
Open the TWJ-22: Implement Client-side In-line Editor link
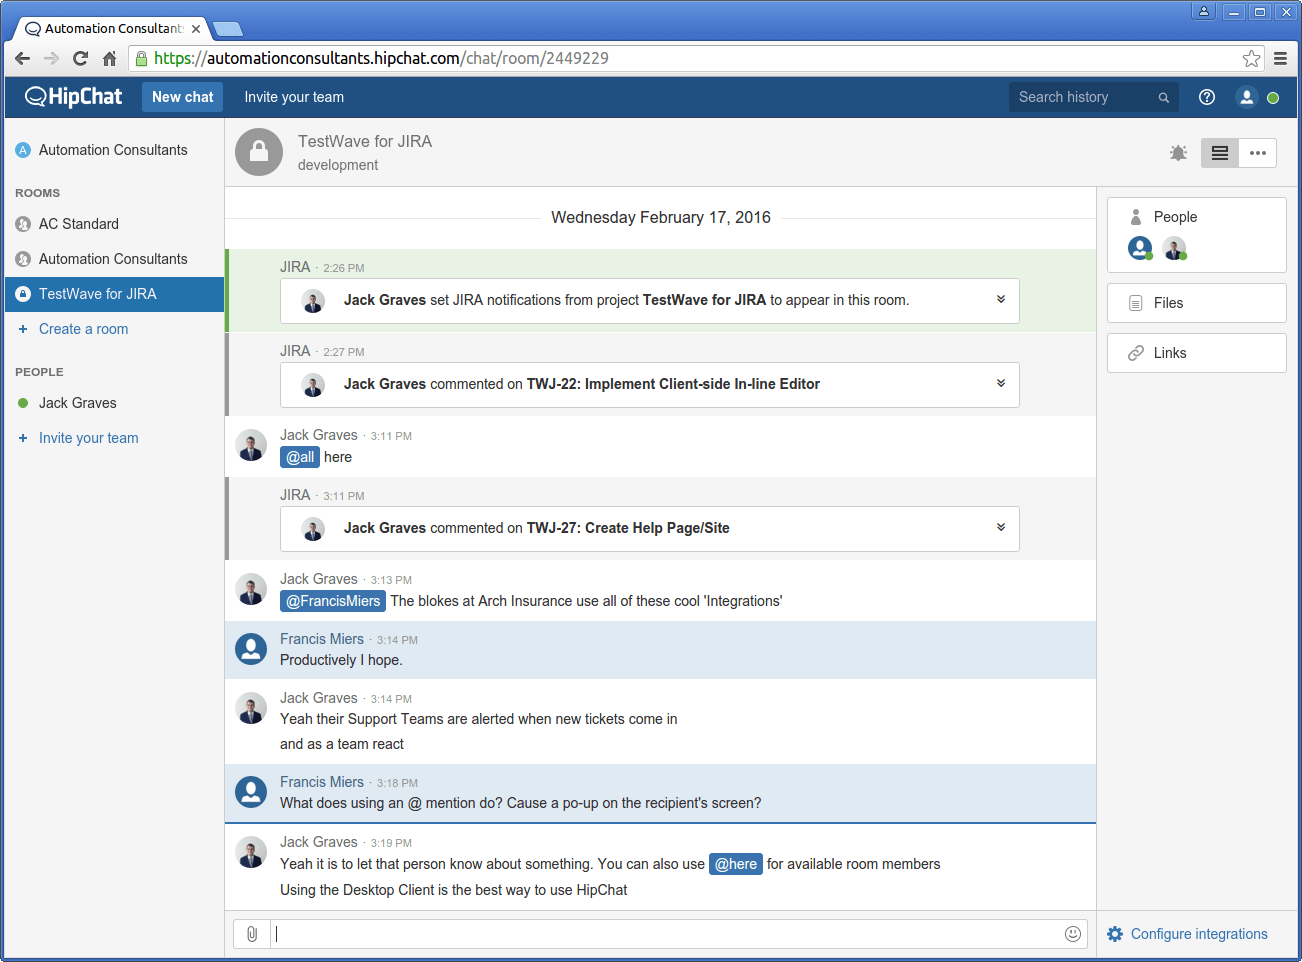click(x=673, y=384)
